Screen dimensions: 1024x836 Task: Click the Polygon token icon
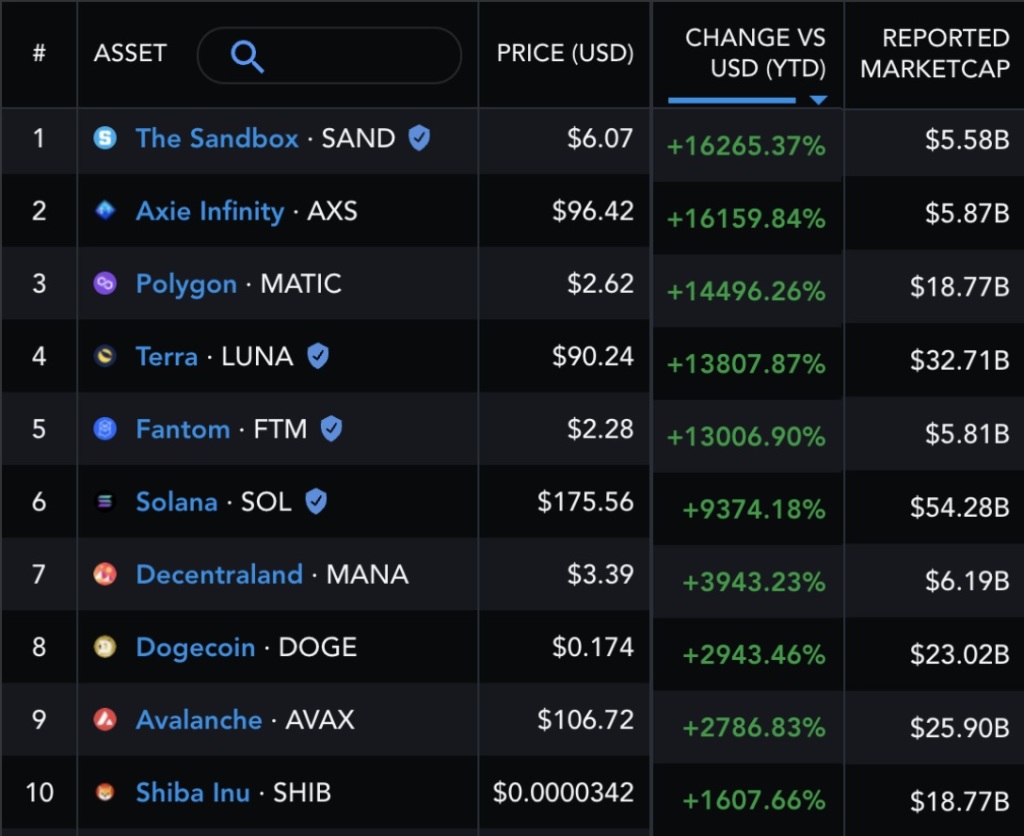click(106, 284)
